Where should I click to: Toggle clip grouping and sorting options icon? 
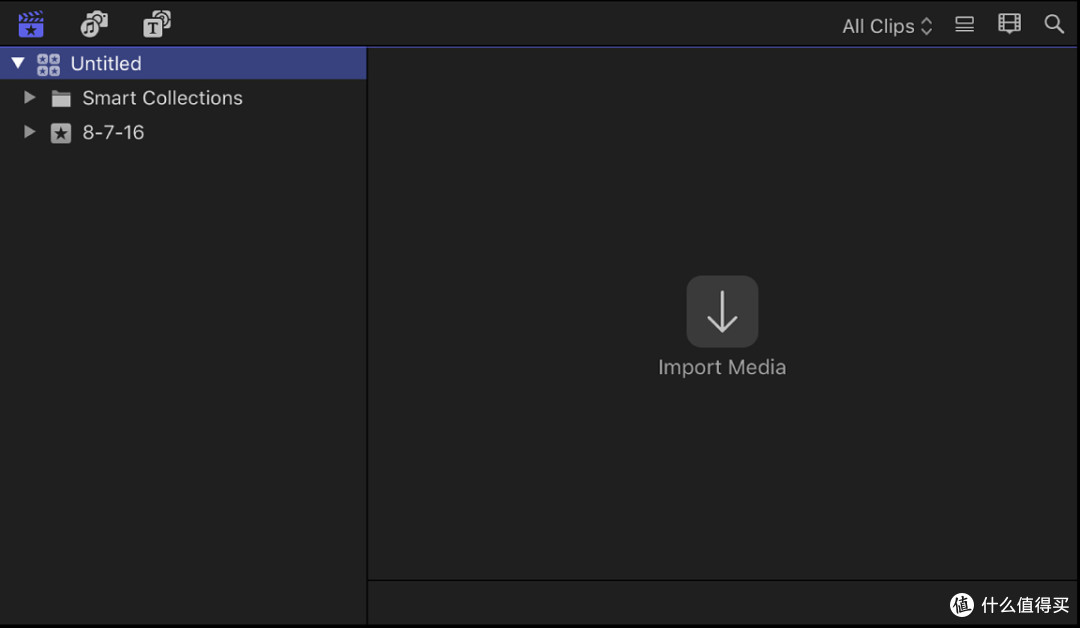click(x=964, y=24)
